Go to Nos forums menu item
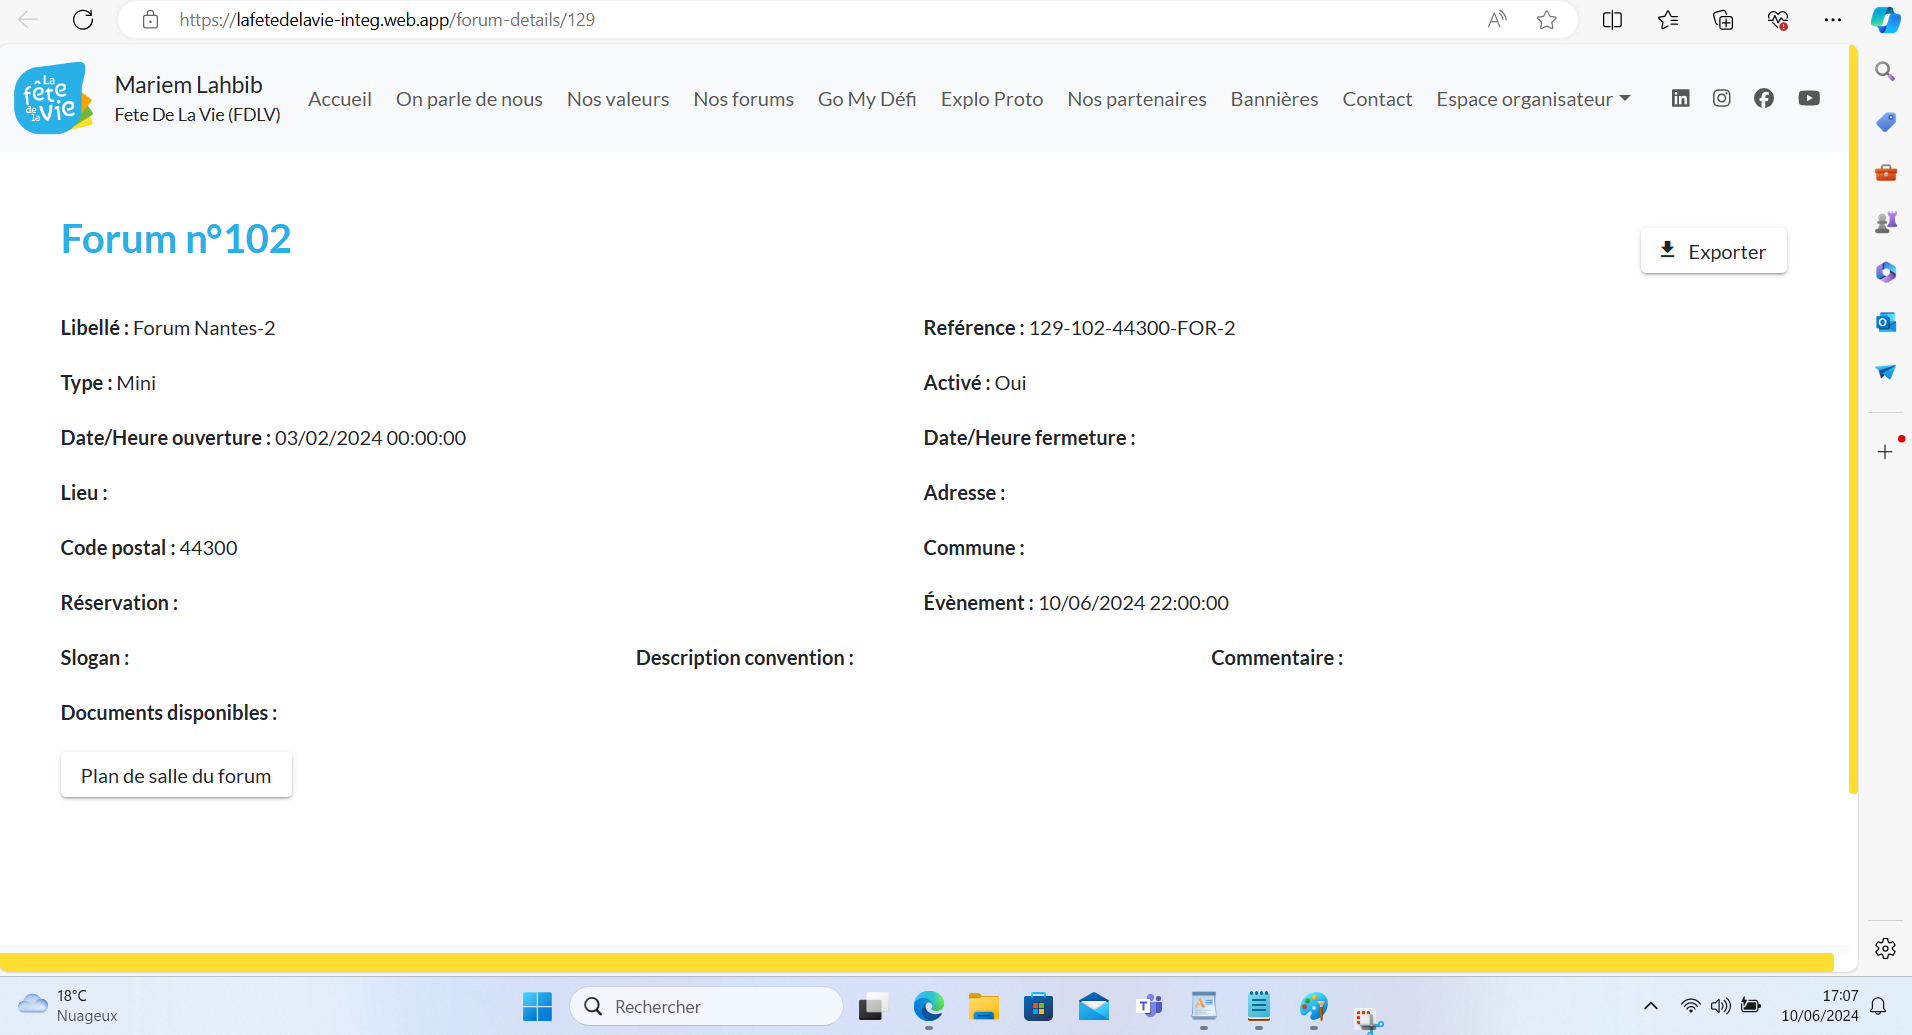Screen dimensions: 1912x1035 (x=743, y=99)
